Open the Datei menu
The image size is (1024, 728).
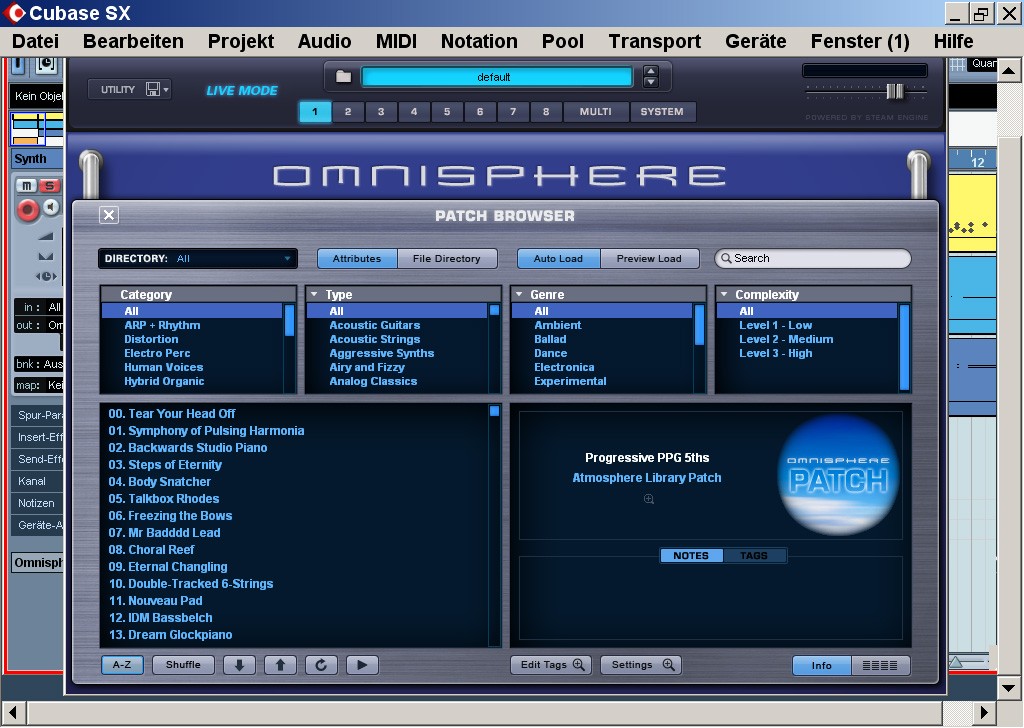click(35, 41)
